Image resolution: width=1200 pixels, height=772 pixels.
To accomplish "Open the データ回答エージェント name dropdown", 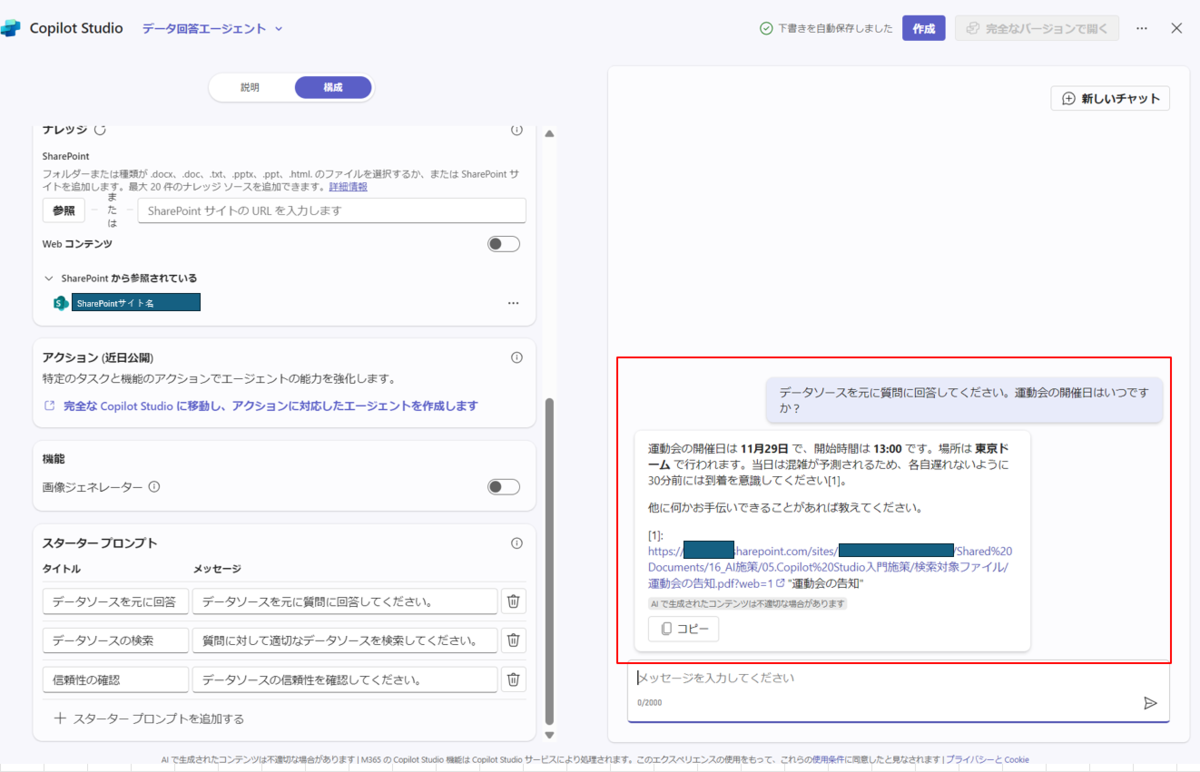I will click(212, 29).
